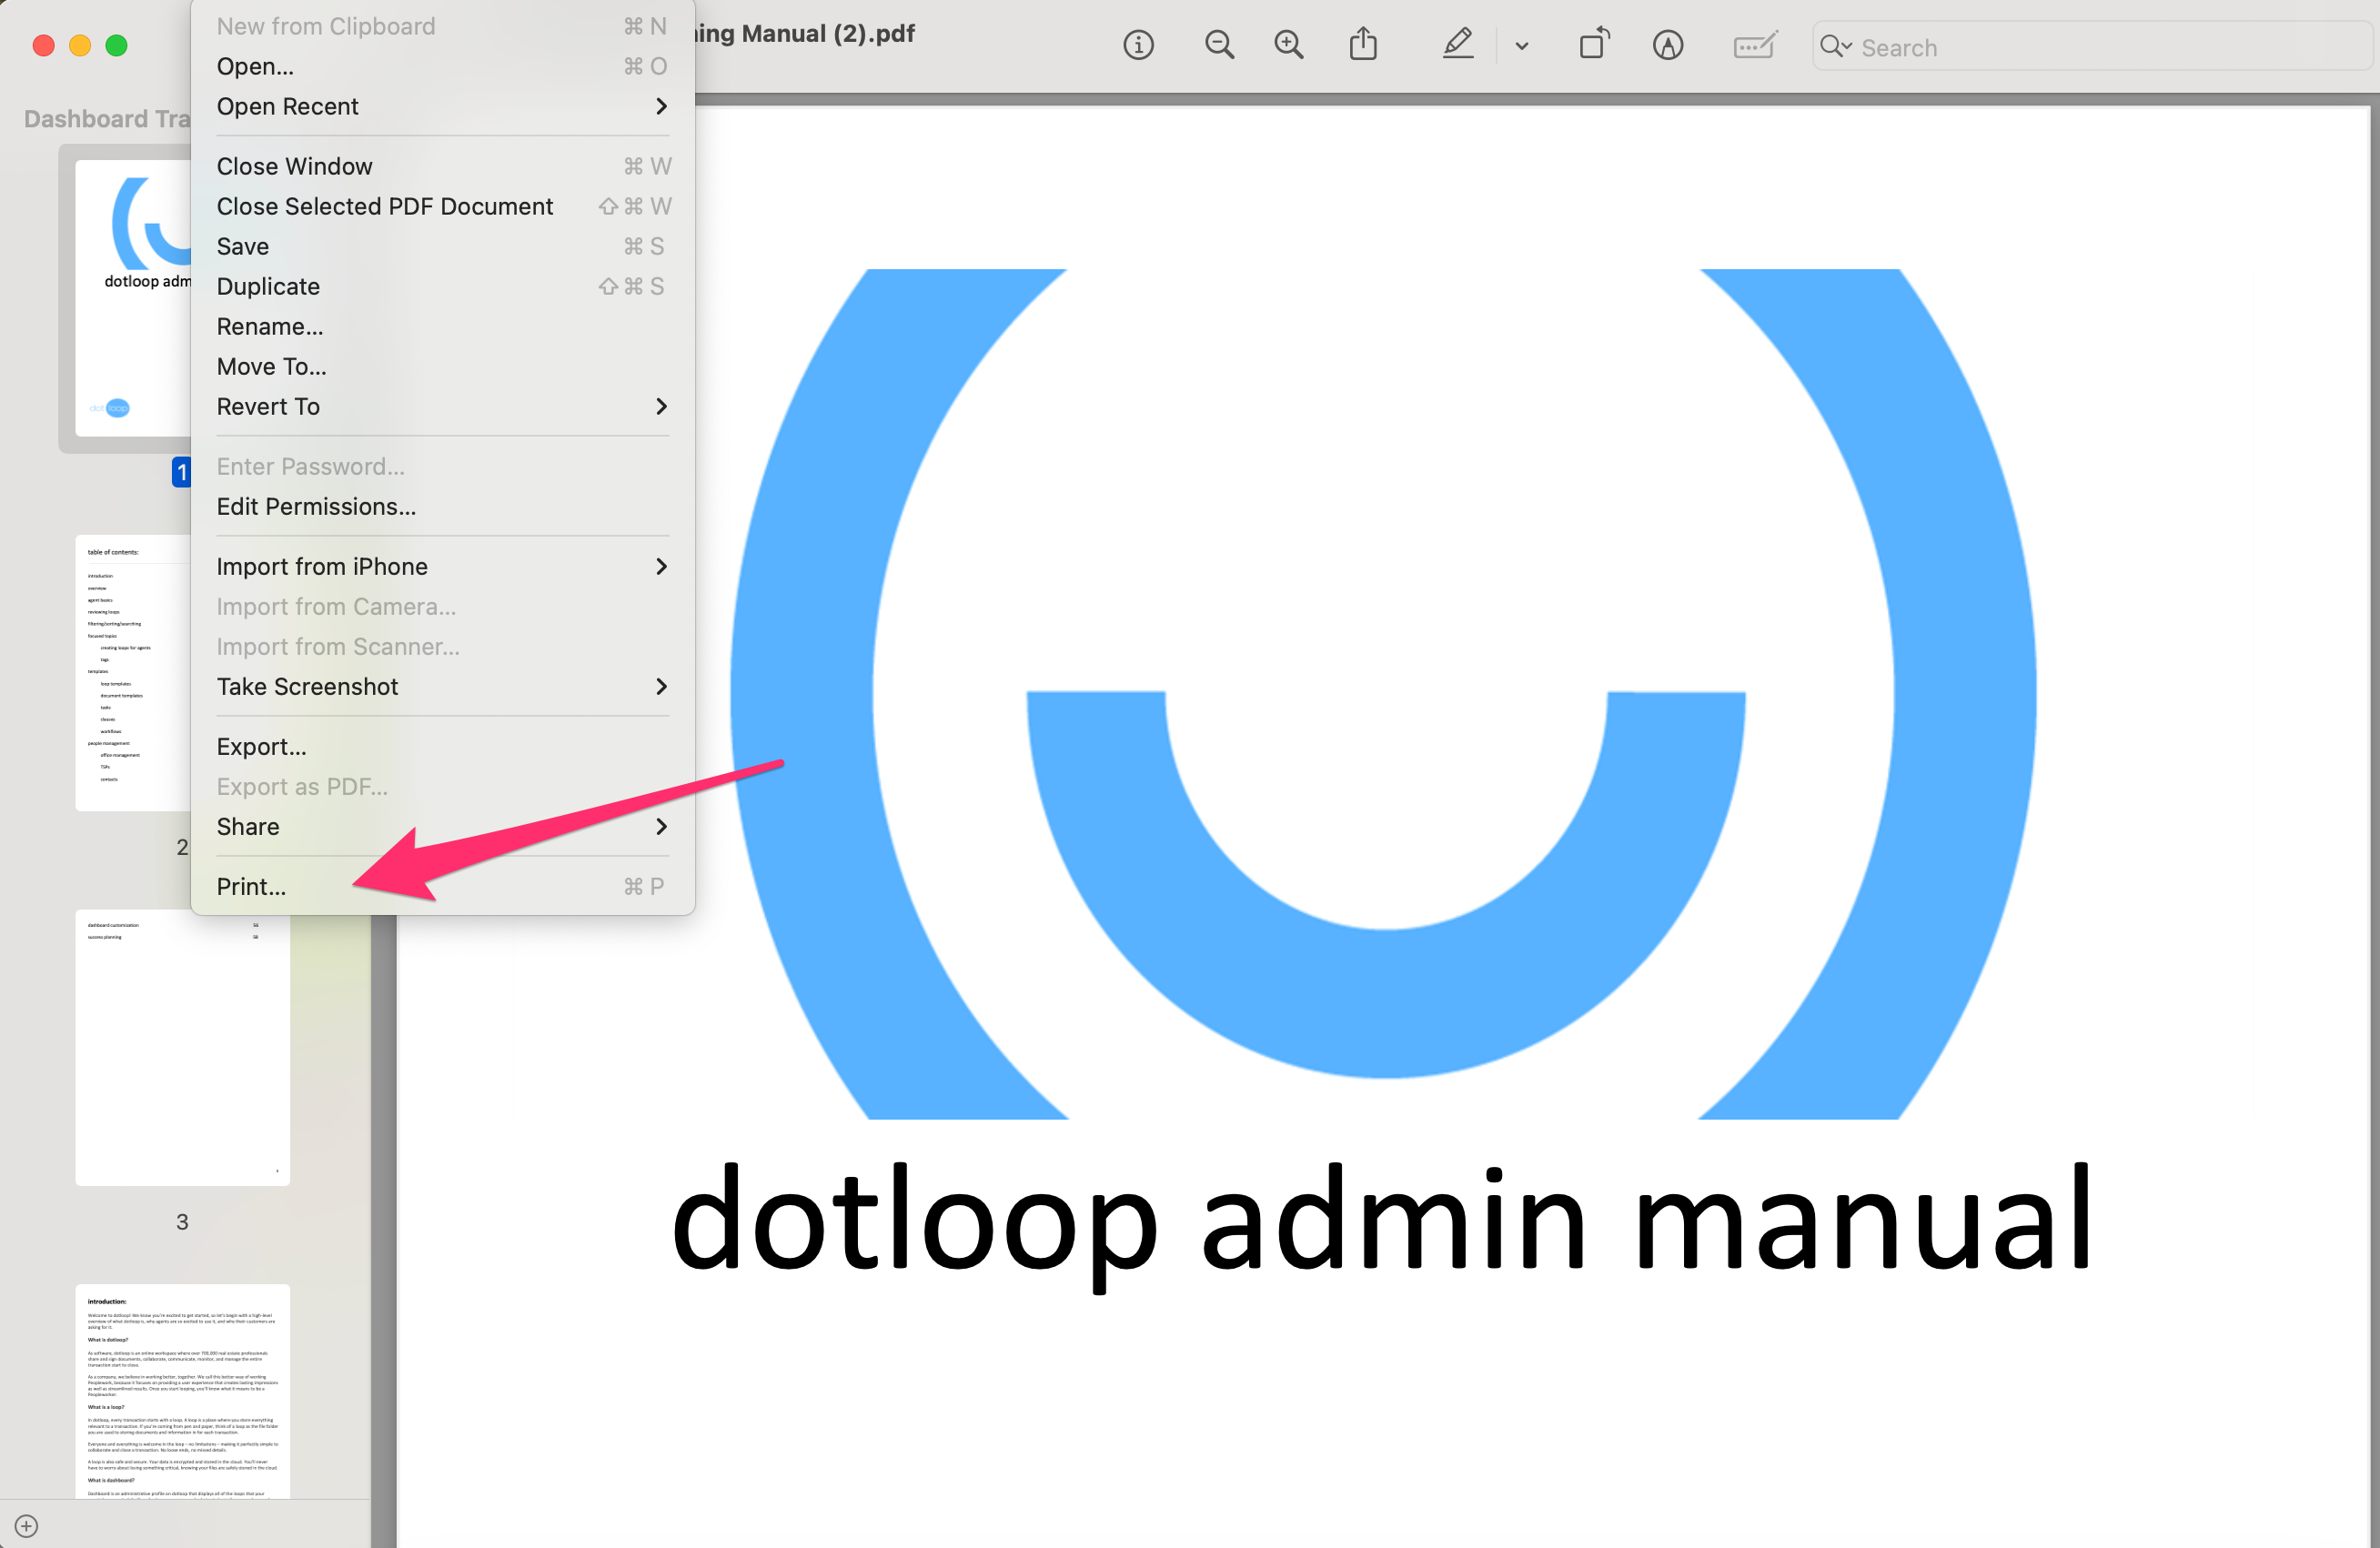Click the document Inspector info icon
Viewport: 2380px width, 1548px height.
coord(1138,45)
